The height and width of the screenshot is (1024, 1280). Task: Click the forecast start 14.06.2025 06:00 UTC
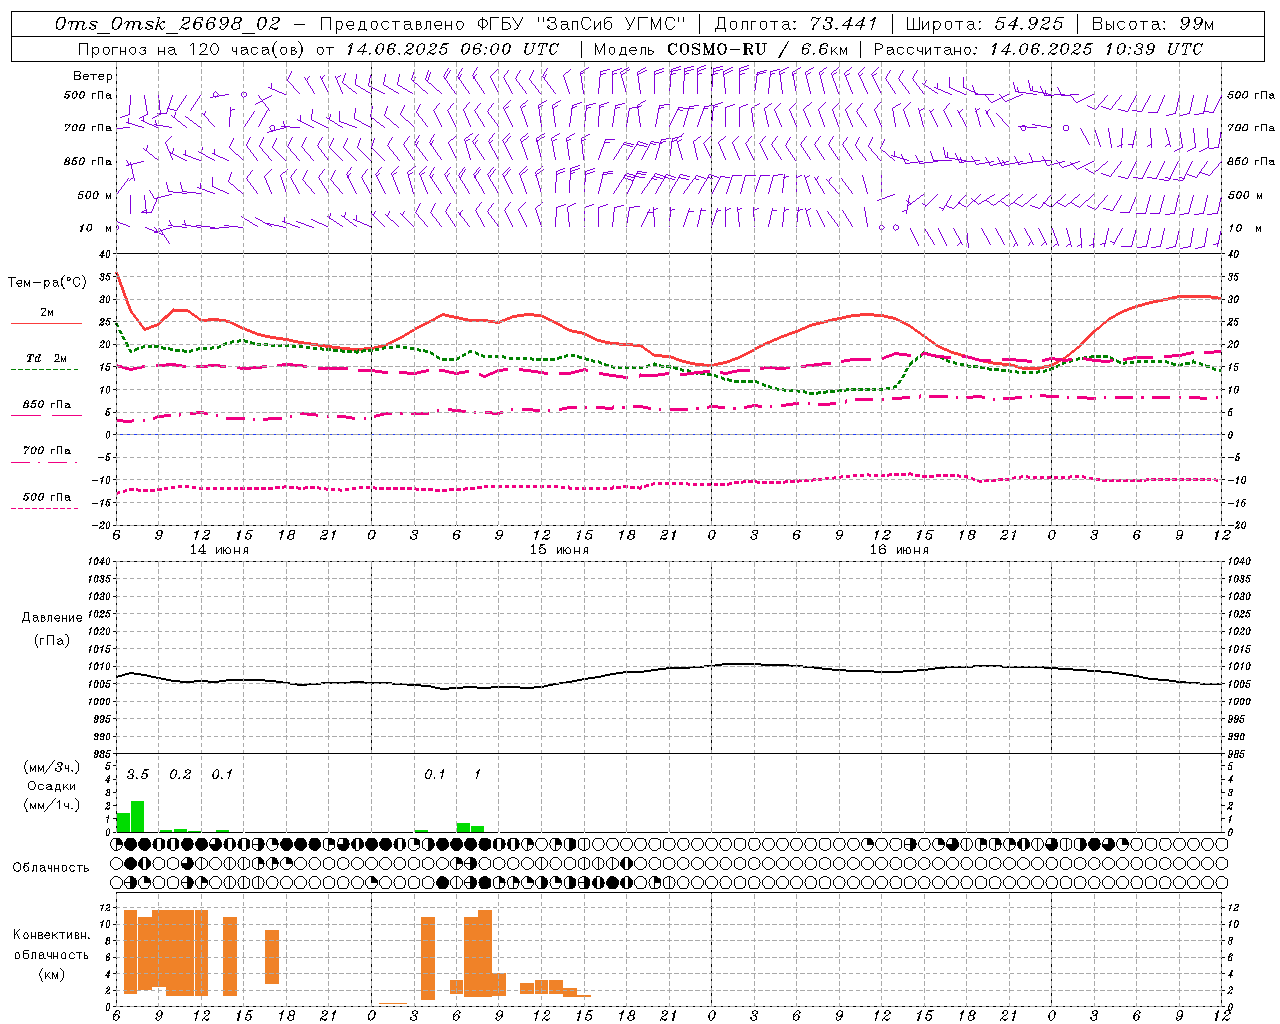[452, 49]
